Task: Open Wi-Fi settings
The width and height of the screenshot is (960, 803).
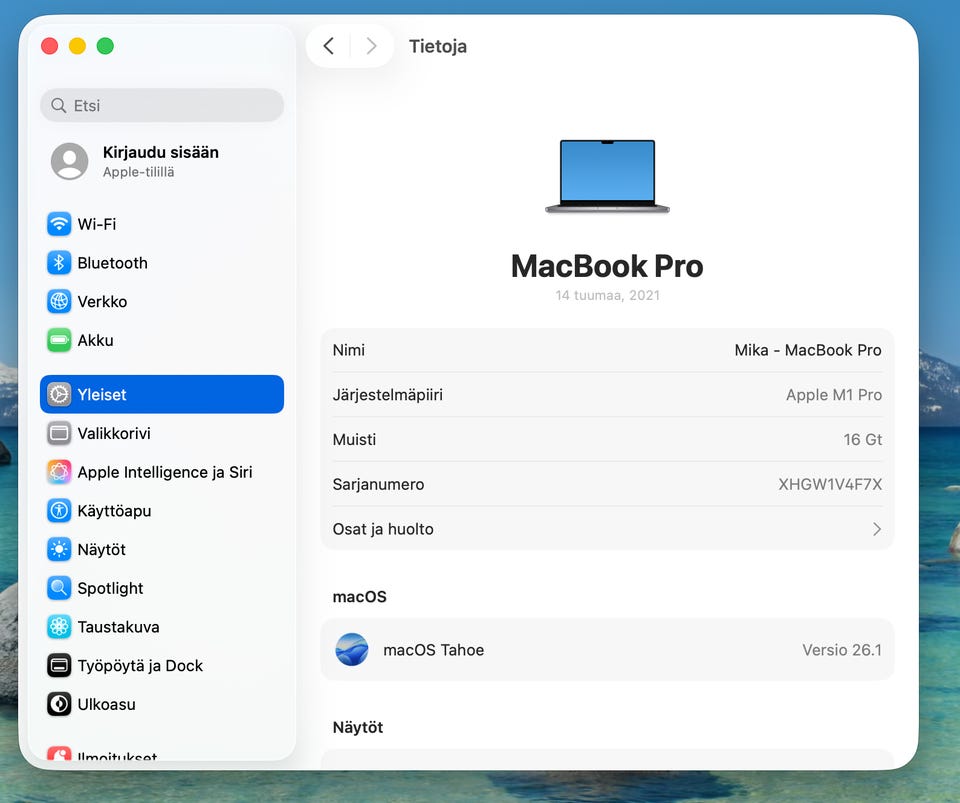Action: pyautogui.click(x=162, y=224)
